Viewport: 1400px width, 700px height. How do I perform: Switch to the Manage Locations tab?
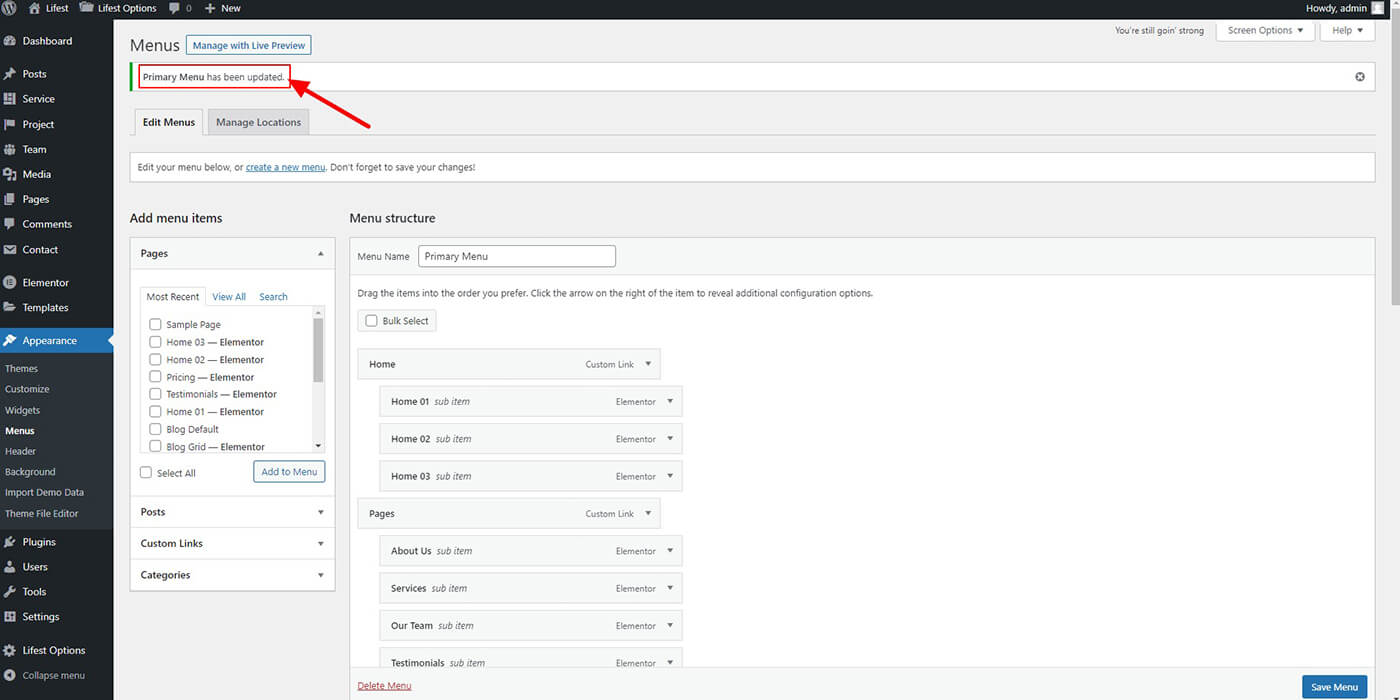coord(258,123)
